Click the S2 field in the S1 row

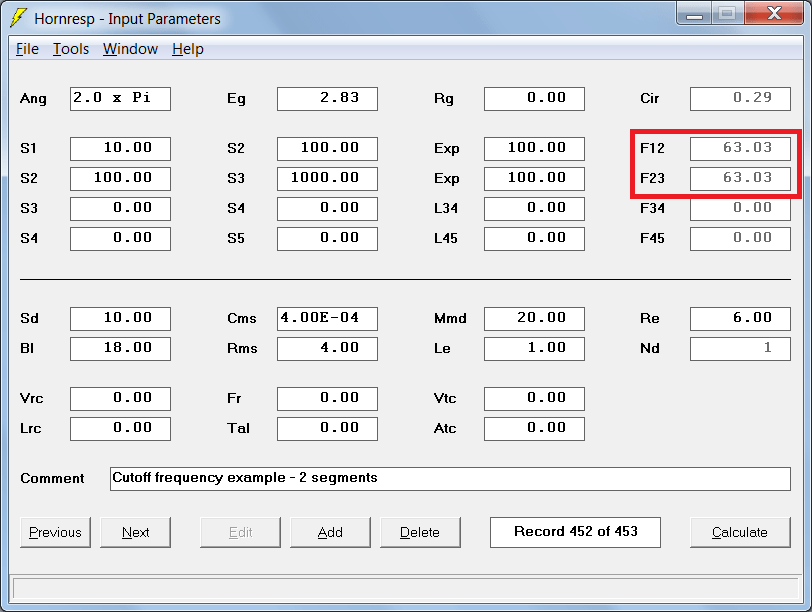(x=327, y=149)
